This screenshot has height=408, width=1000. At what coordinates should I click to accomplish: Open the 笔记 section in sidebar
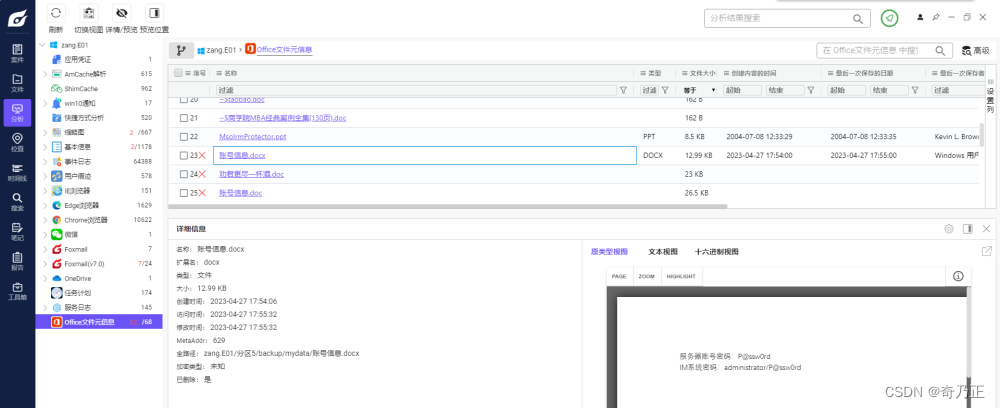pyautogui.click(x=17, y=231)
